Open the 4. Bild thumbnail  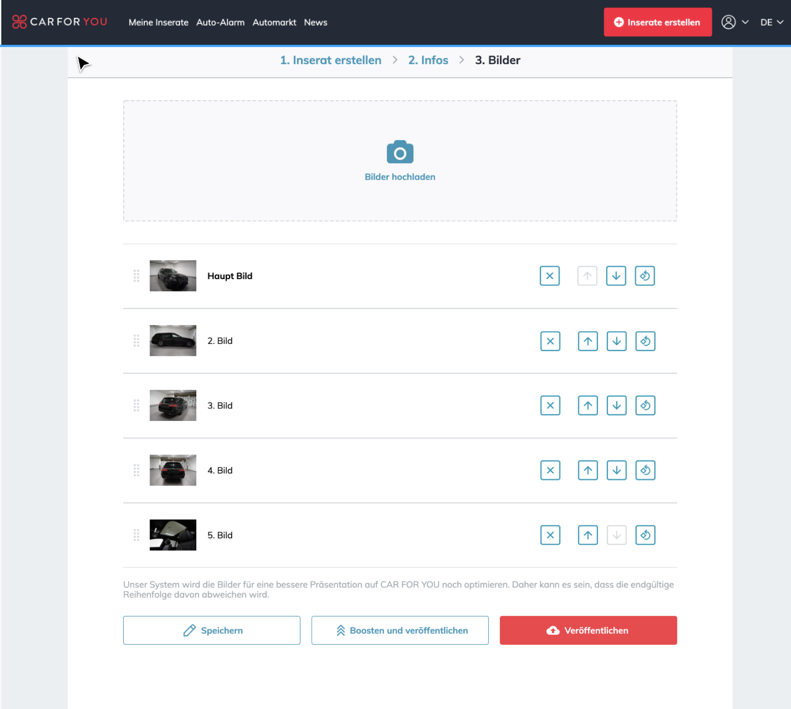coord(173,470)
